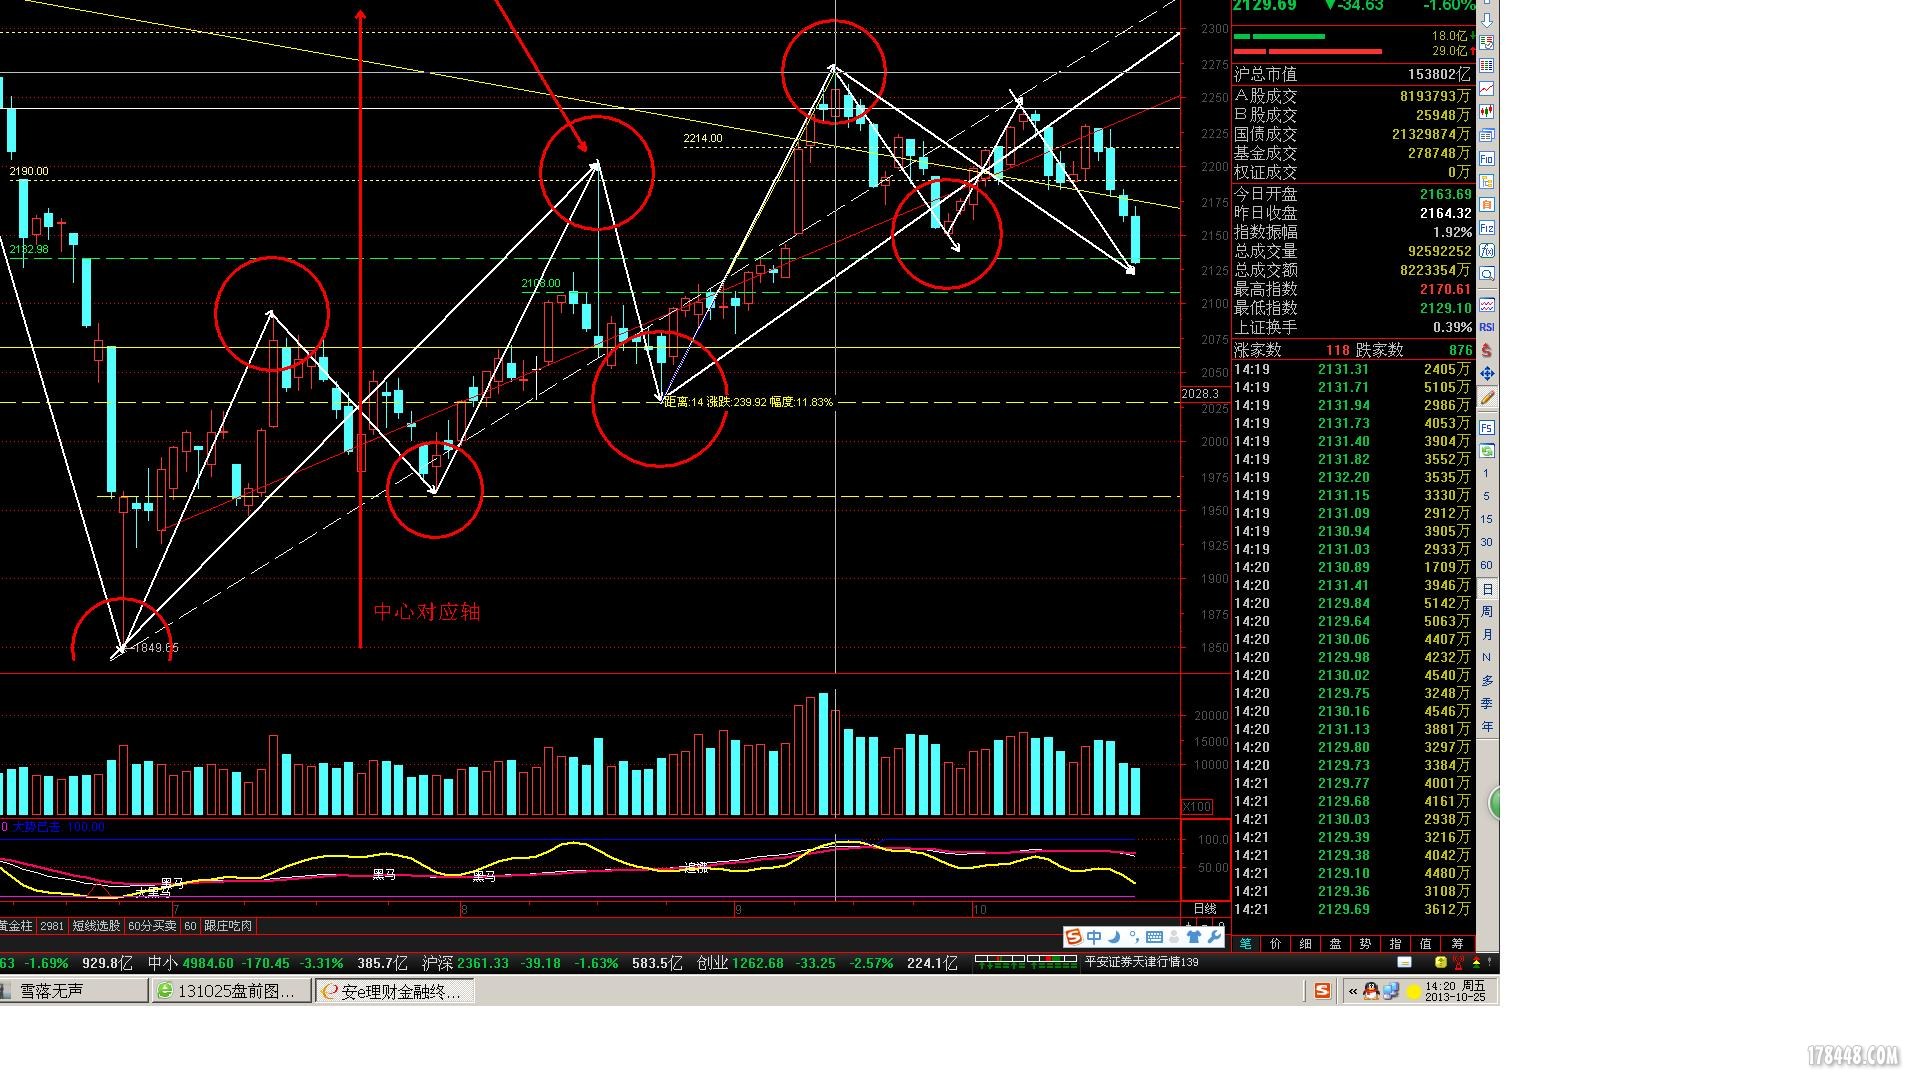This screenshot has width=1920, height=1080.
Task: Switch to 15-minute period
Action: click(x=1486, y=519)
